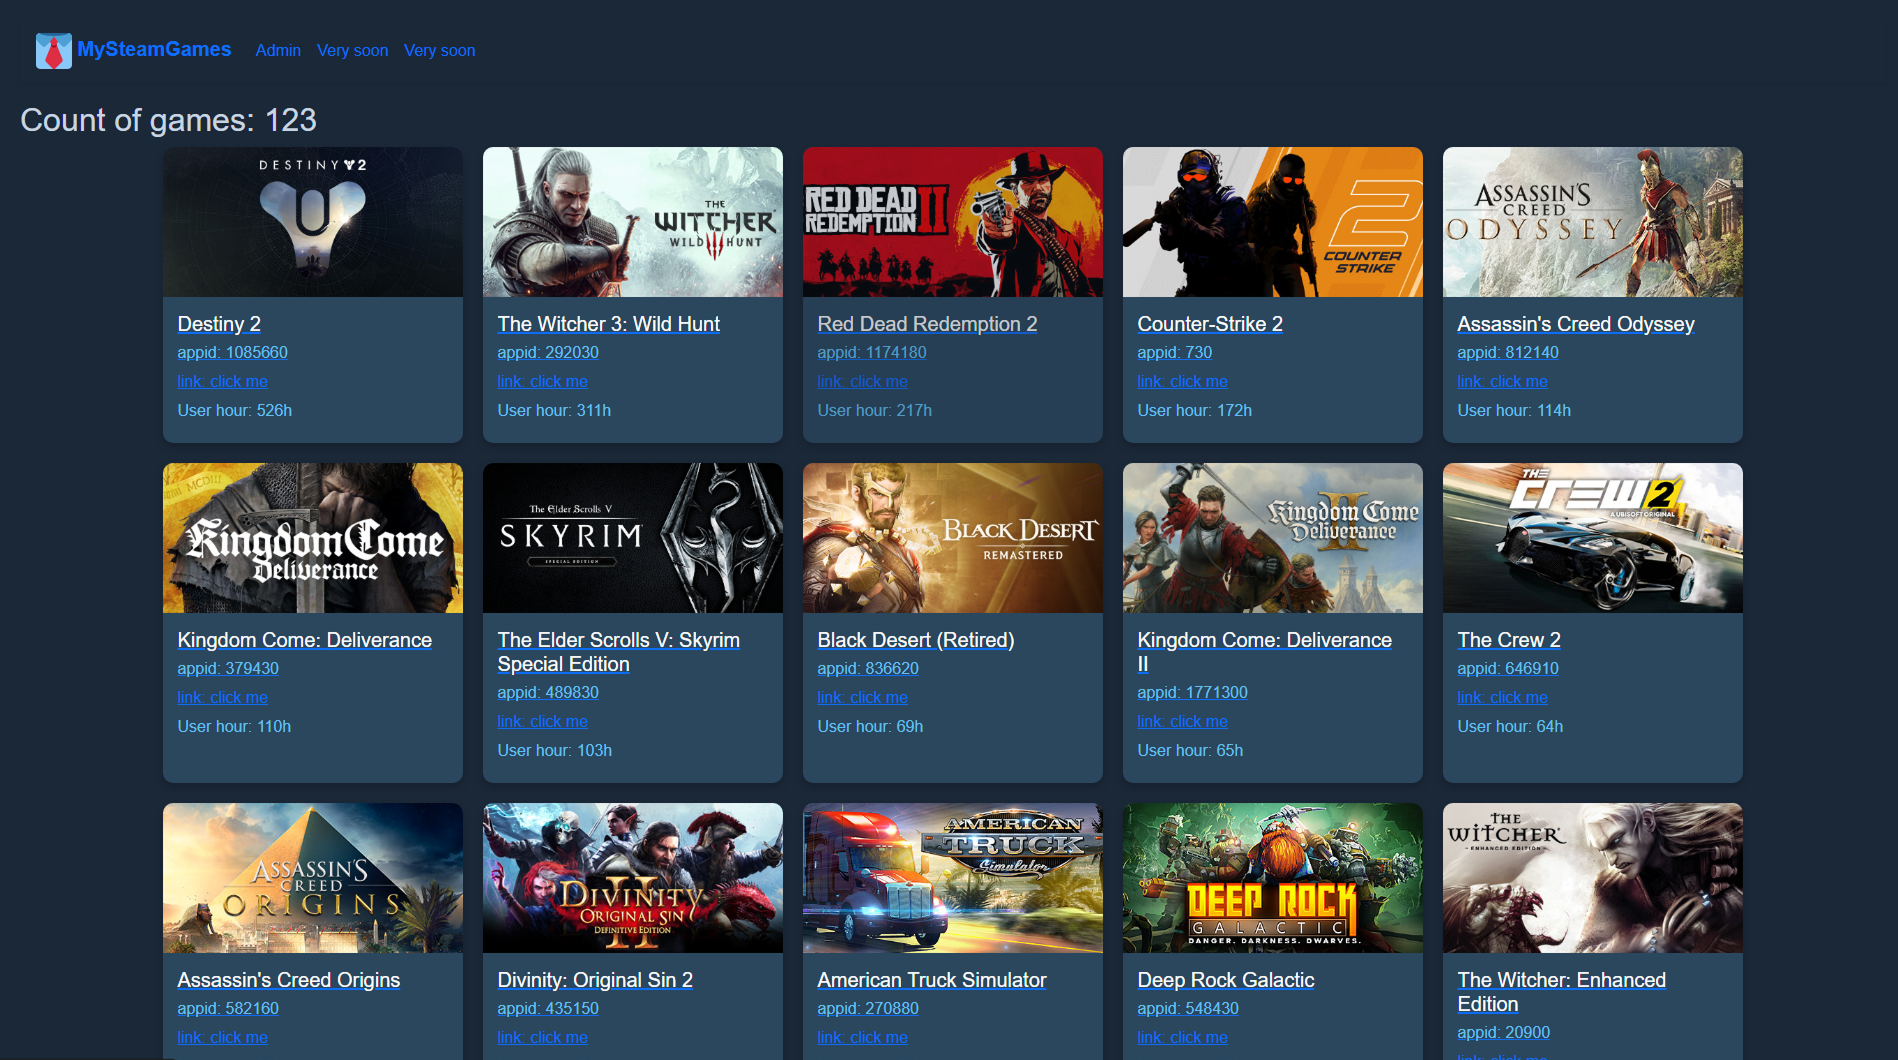Click 'appid: 292030' text
Viewport: 1898px width, 1060px height.
tap(548, 353)
